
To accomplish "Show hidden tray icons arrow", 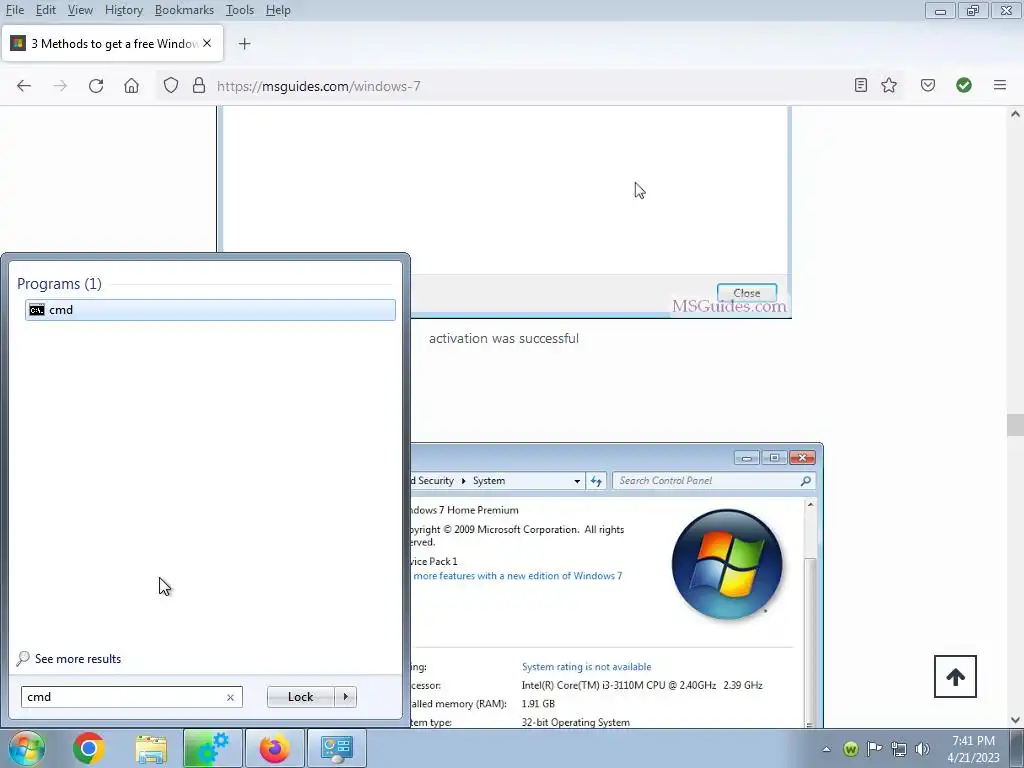I will [x=826, y=749].
